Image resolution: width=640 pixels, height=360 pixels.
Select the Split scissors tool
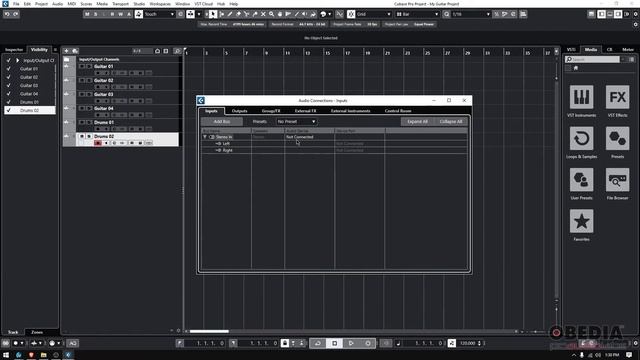point(247,14)
